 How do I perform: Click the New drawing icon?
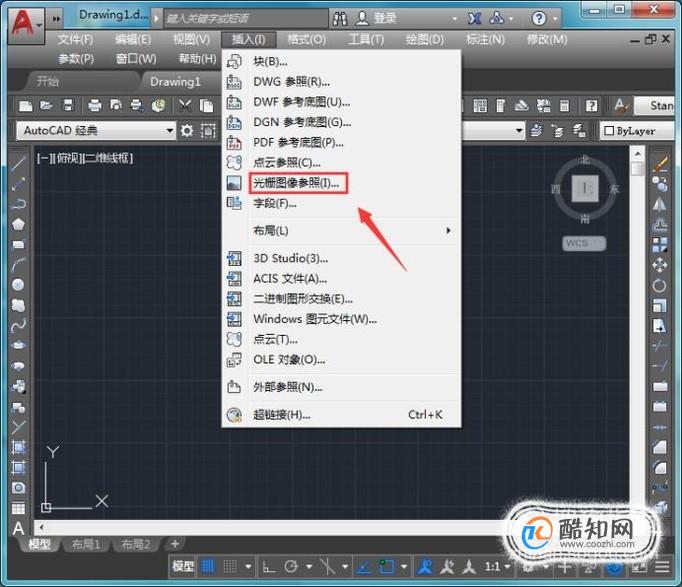click(x=26, y=105)
